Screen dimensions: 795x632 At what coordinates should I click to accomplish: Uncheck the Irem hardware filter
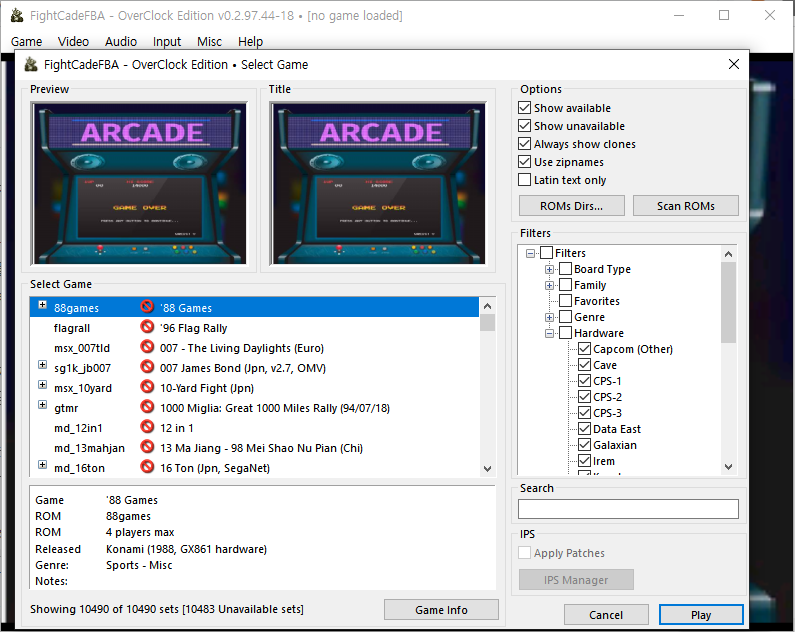point(585,461)
